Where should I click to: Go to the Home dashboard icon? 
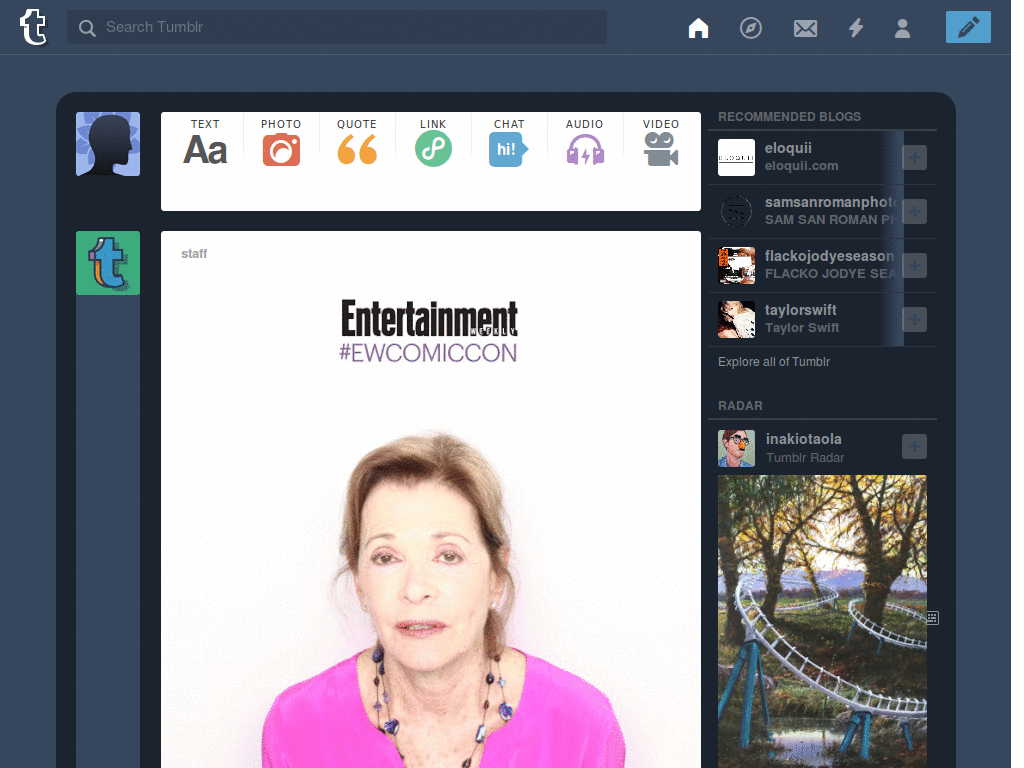(698, 27)
